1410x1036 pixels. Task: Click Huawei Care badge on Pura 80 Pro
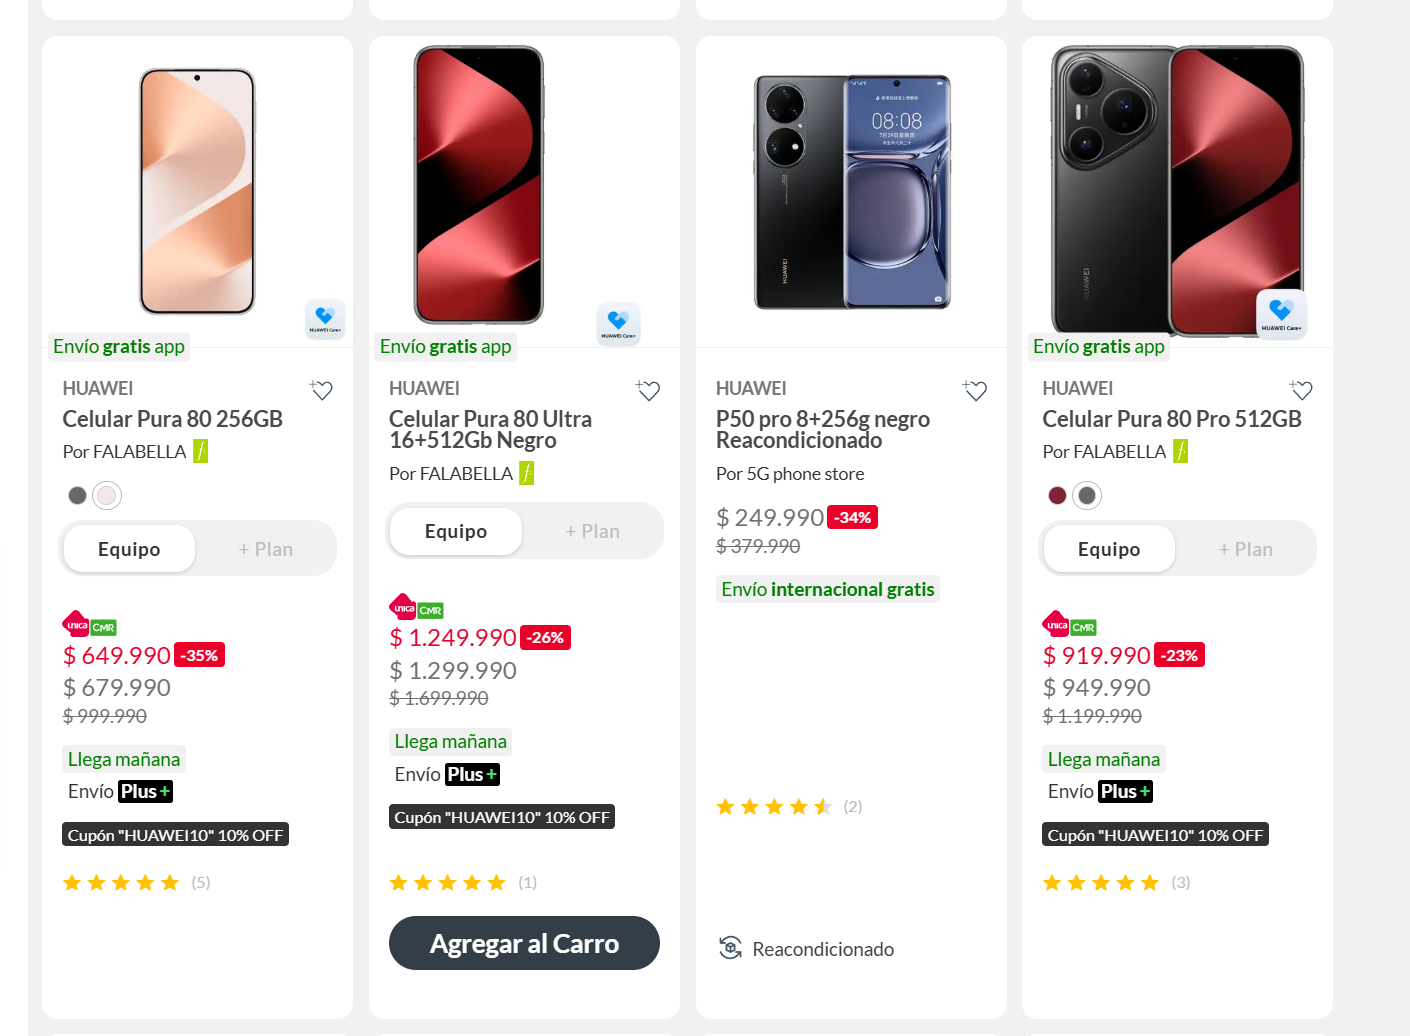pyautogui.click(x=1281, y=313)
